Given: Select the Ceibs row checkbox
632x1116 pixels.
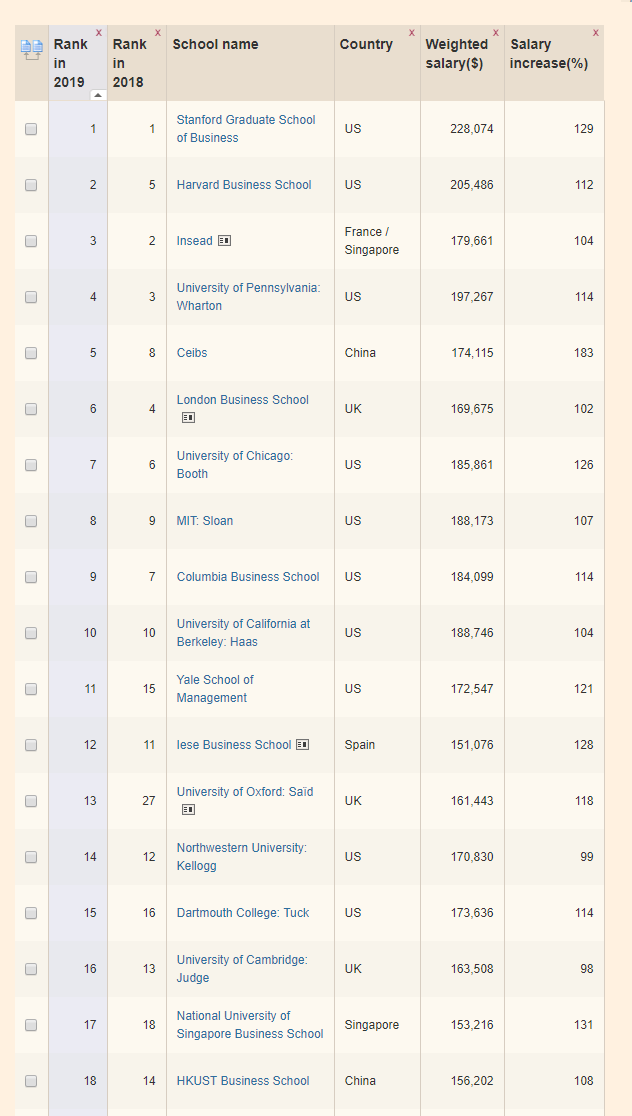Looking at the screenshot, I should [31, 353].
